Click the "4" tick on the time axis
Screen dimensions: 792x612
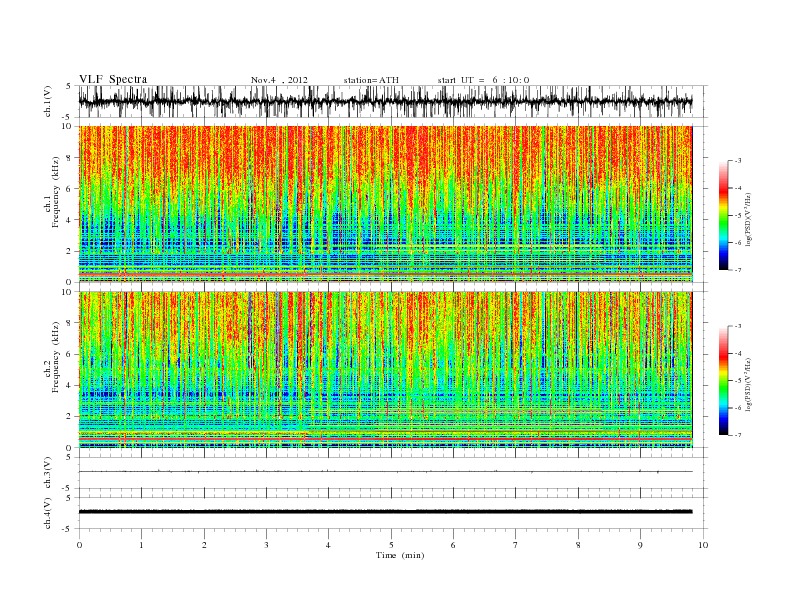pyautogui.click(x=328, y=545)
